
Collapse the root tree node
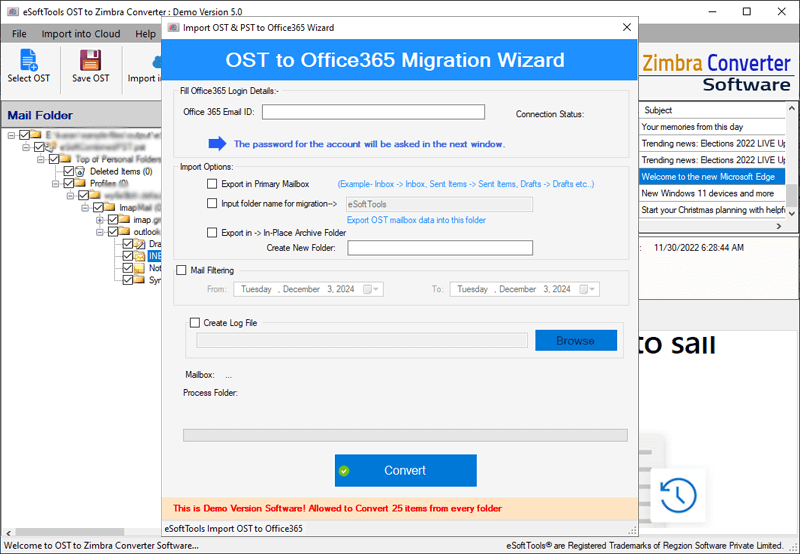point(11,135)
